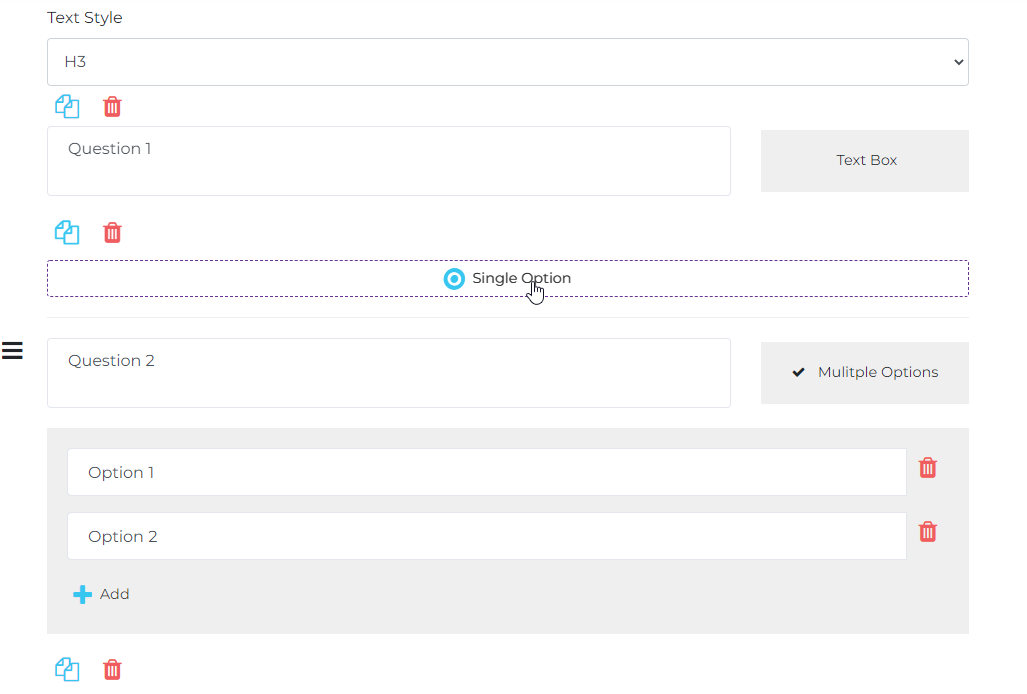The height and width of the screenshot is (694, 1027).
Task: Click the checkmark beside Mulitple Options
Action: (798, 371)
